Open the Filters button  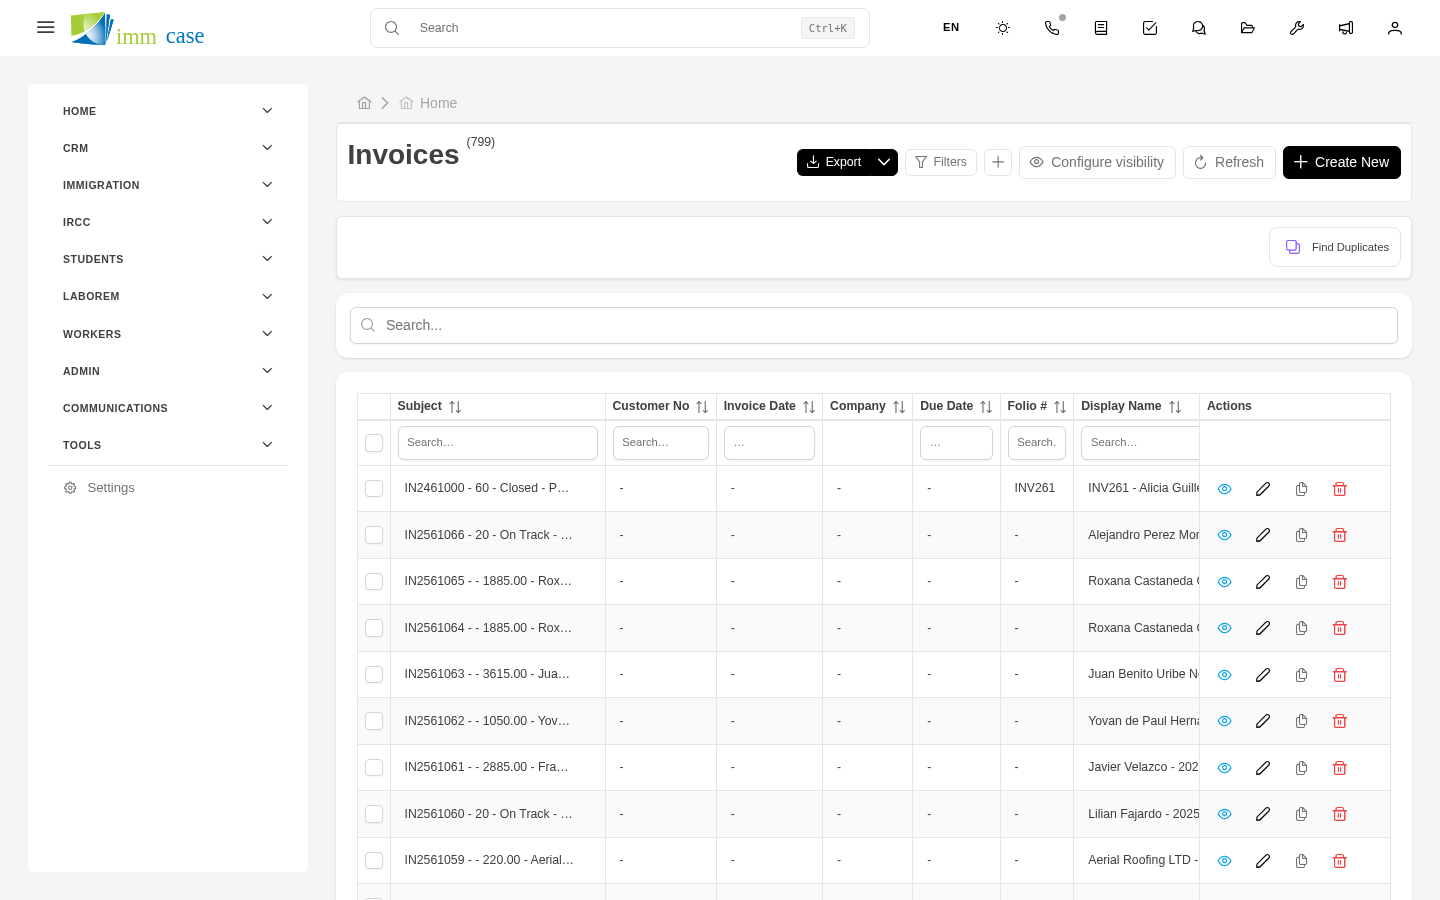click(x=941, y=162)
